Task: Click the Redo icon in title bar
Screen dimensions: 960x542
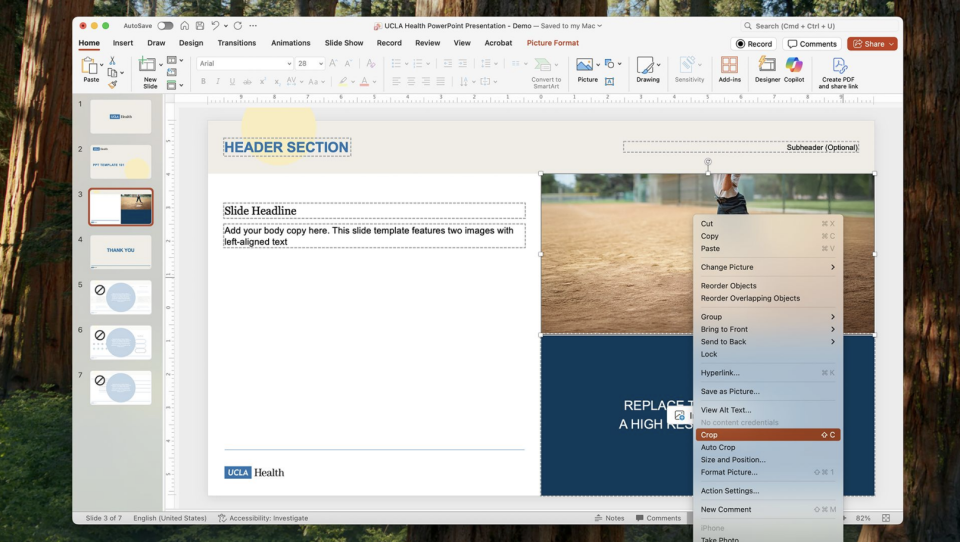Action: 238,26
